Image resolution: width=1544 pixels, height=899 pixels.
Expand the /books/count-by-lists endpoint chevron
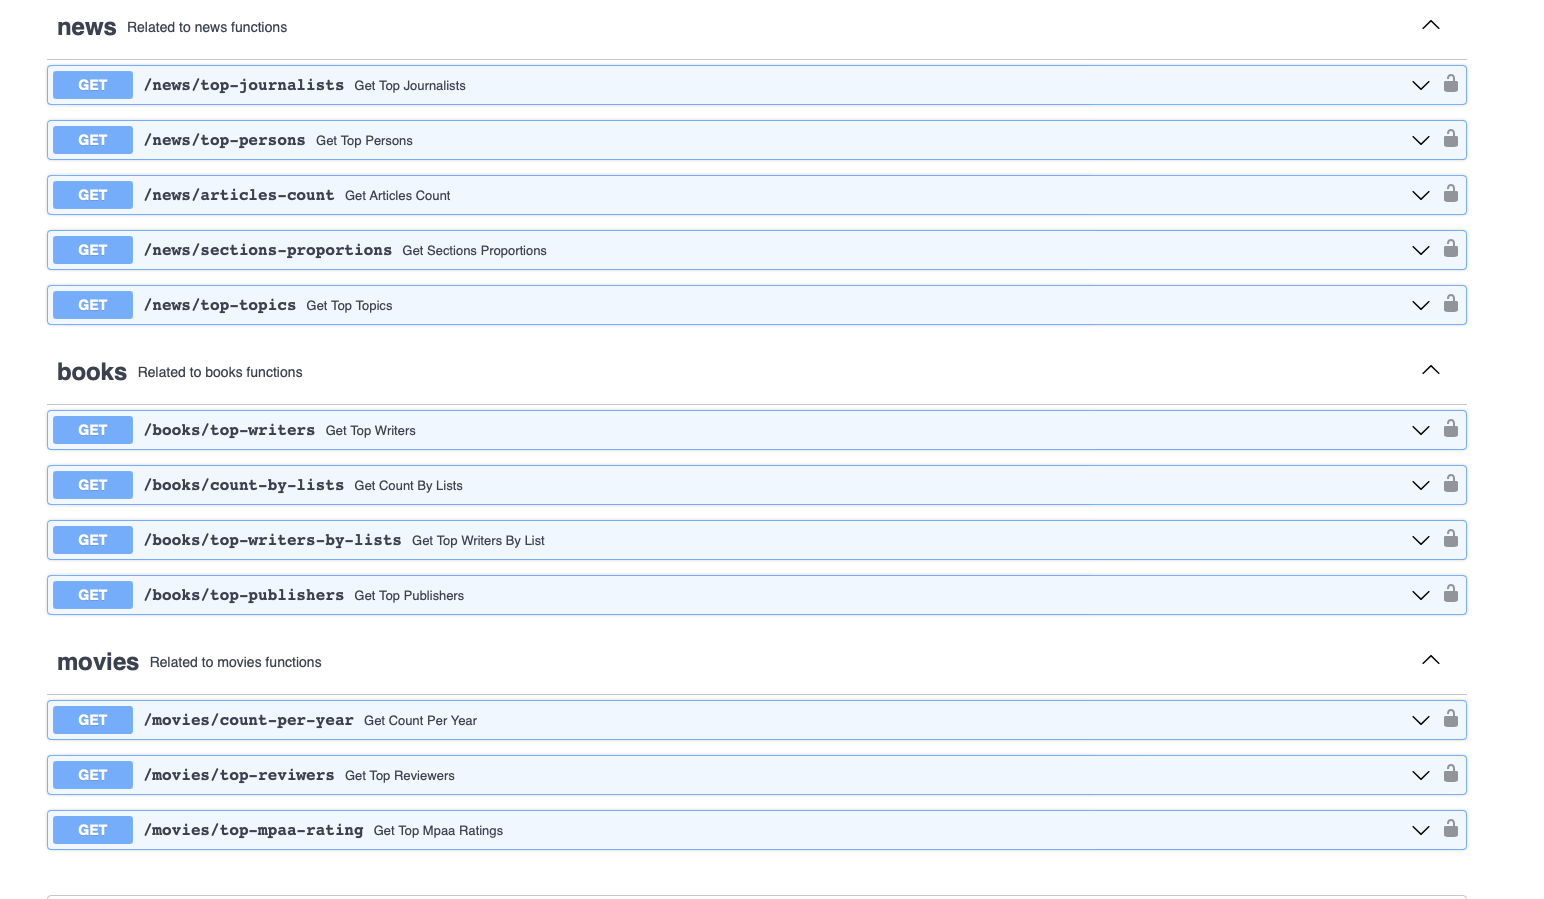tap(1420, 485)
